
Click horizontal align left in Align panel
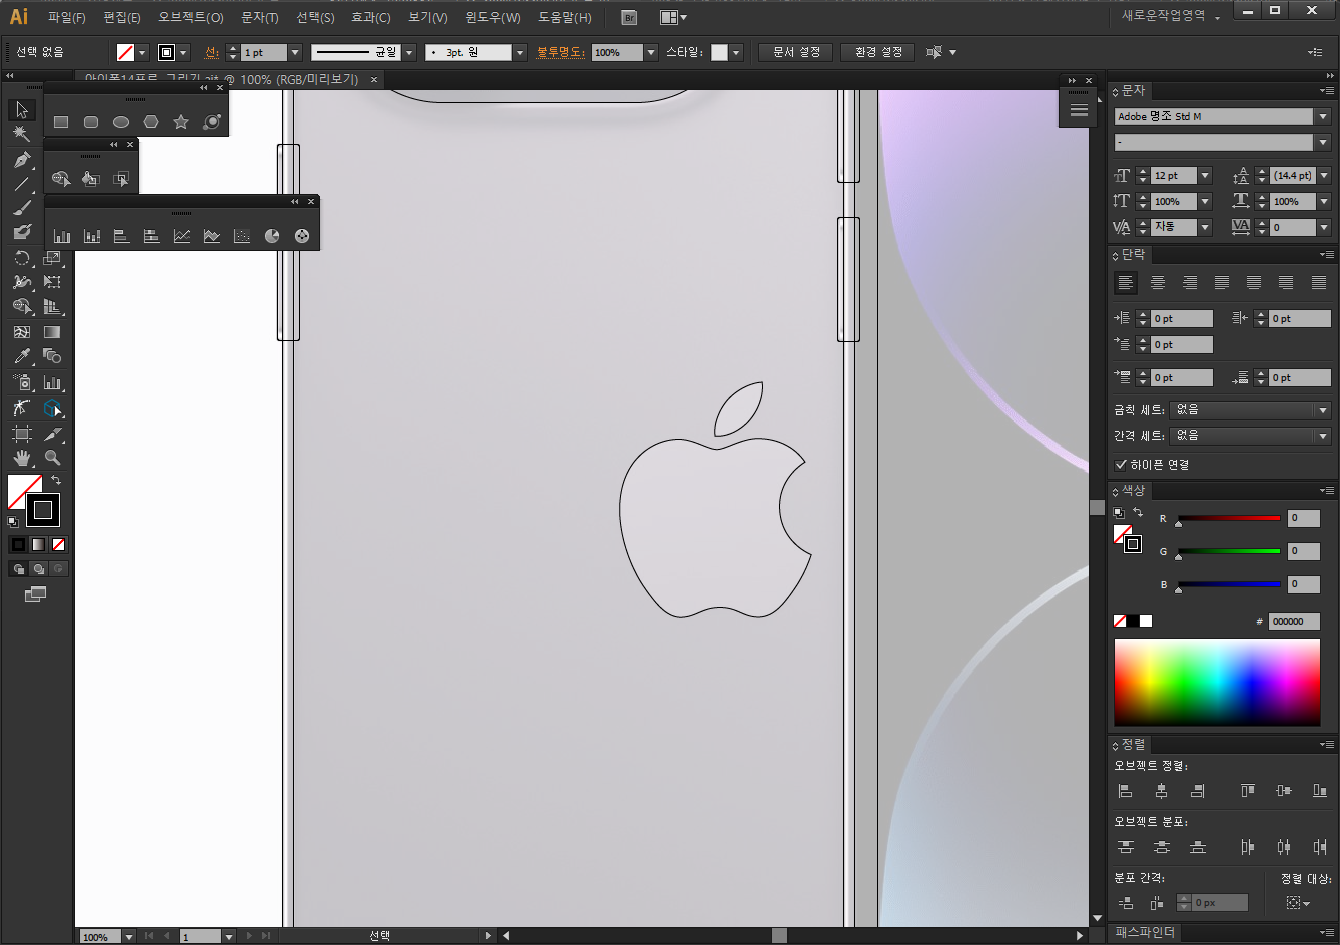[x=1126, y=791]
